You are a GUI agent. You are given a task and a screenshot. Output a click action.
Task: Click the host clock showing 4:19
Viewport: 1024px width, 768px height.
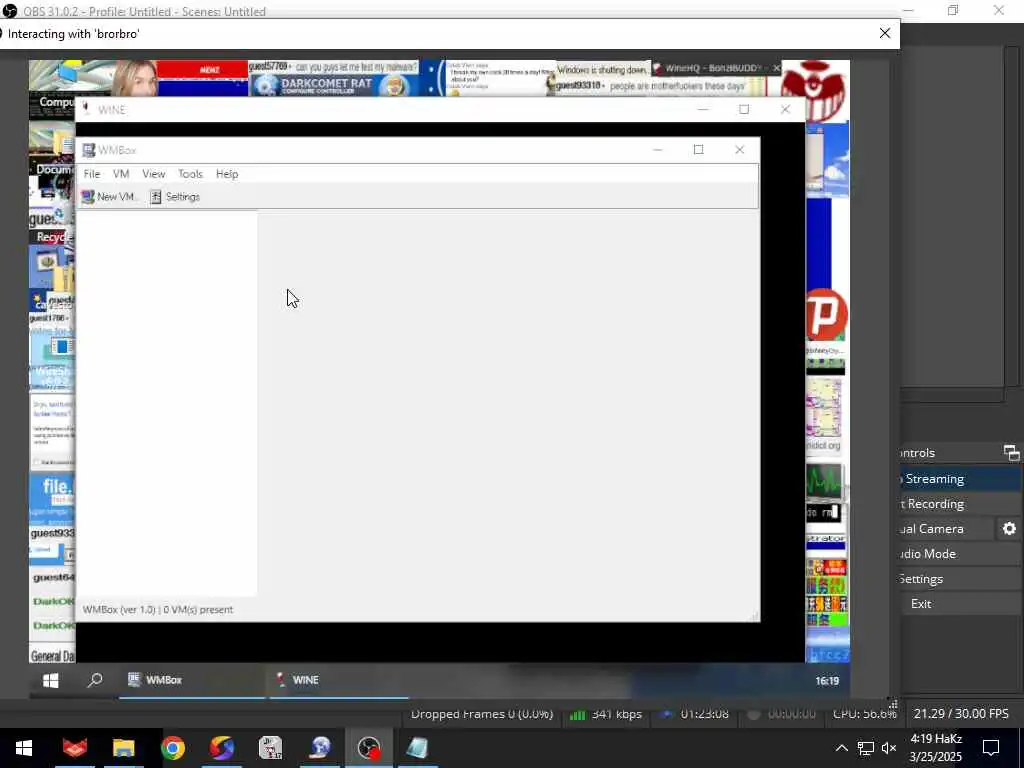pyautogui.click(x=936, y=748)
